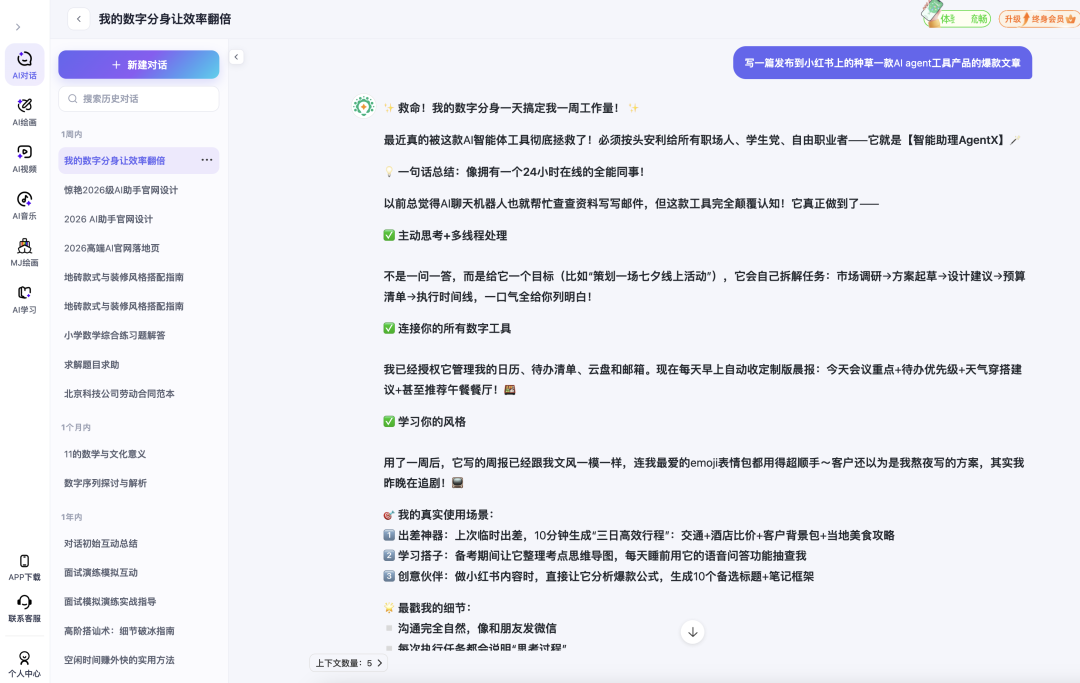The height and width of the screenshot is (683, 1080).
Task: Open the APP下载 download page
Action: click(24, 567)
